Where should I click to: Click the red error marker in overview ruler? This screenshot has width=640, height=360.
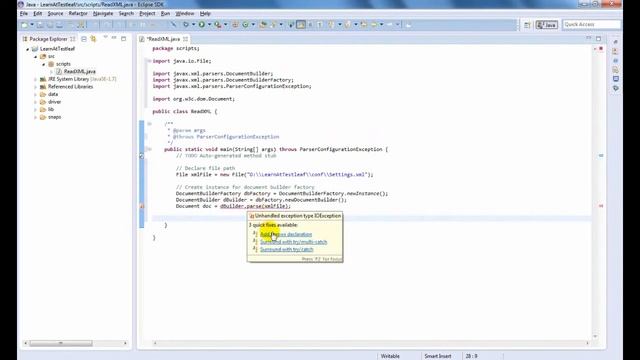601,206
